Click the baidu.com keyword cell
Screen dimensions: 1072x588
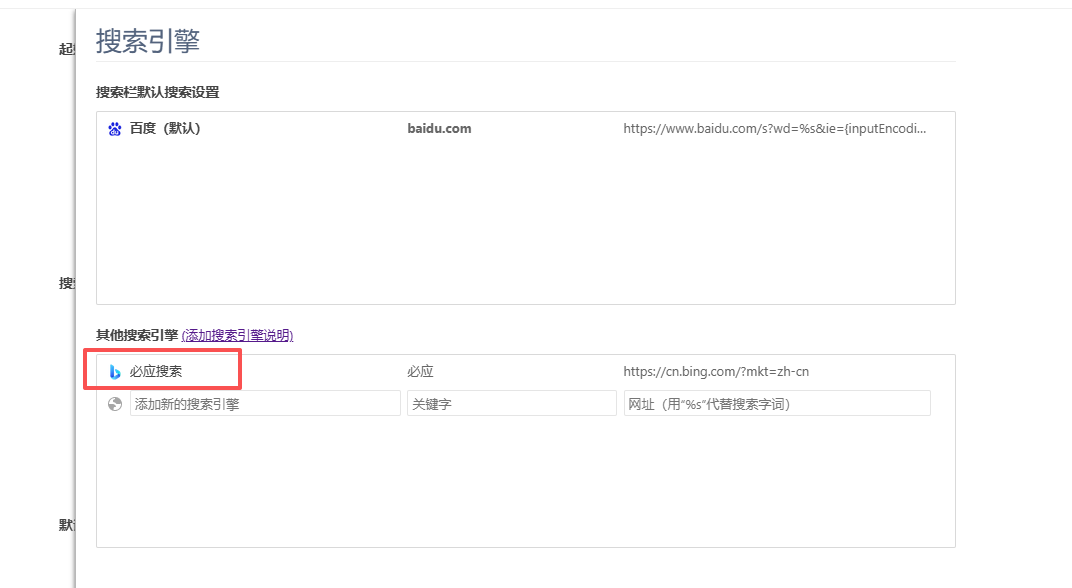(439, 129)
